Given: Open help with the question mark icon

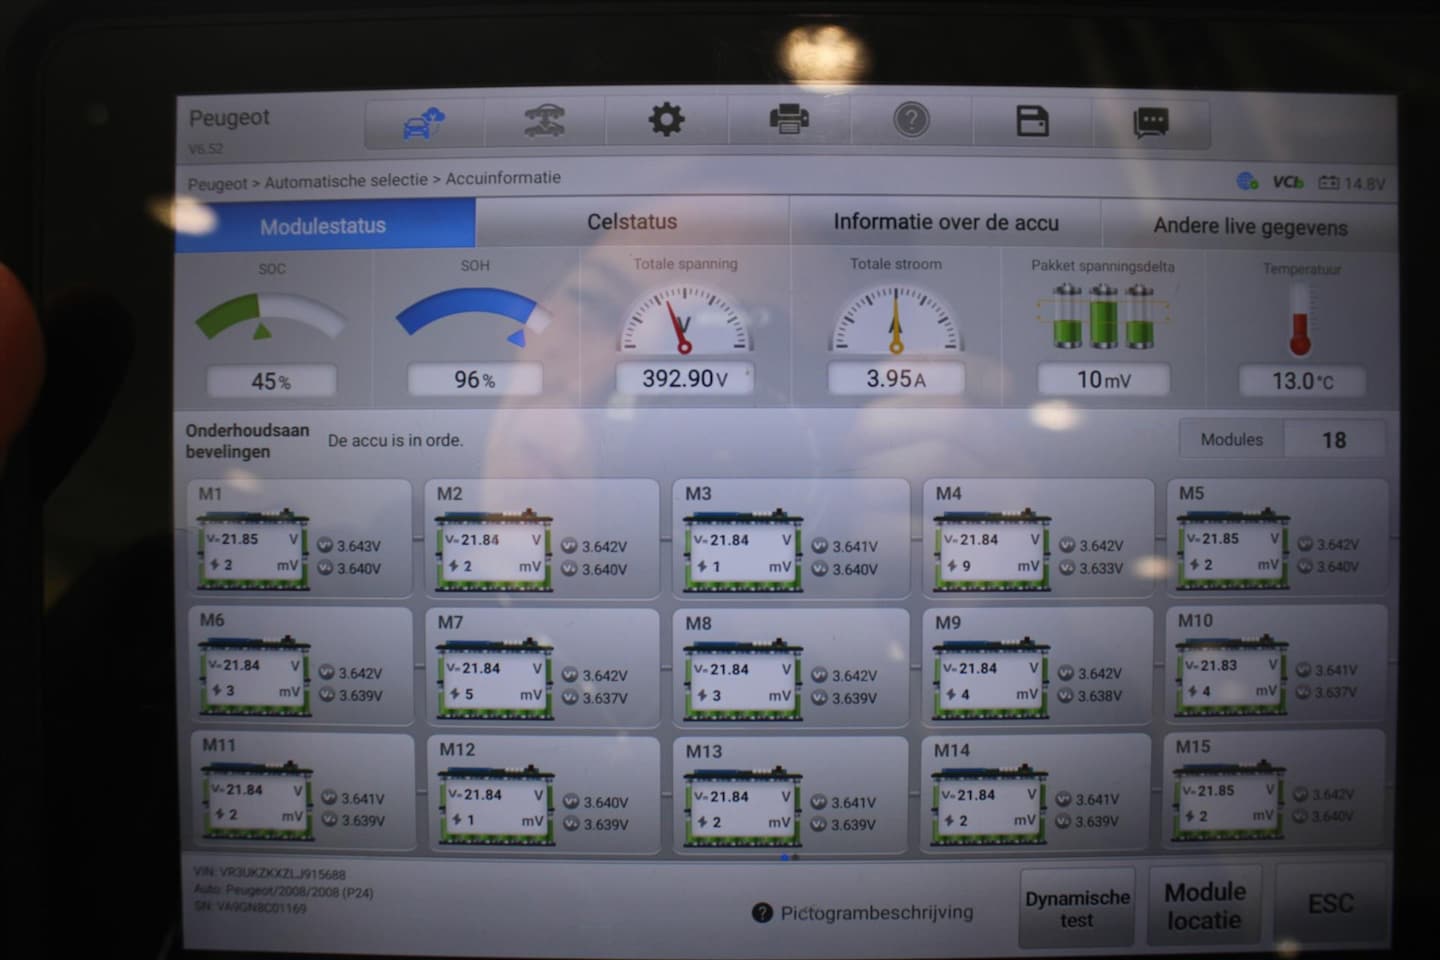Looking at the screenshot, I should 911,121.
